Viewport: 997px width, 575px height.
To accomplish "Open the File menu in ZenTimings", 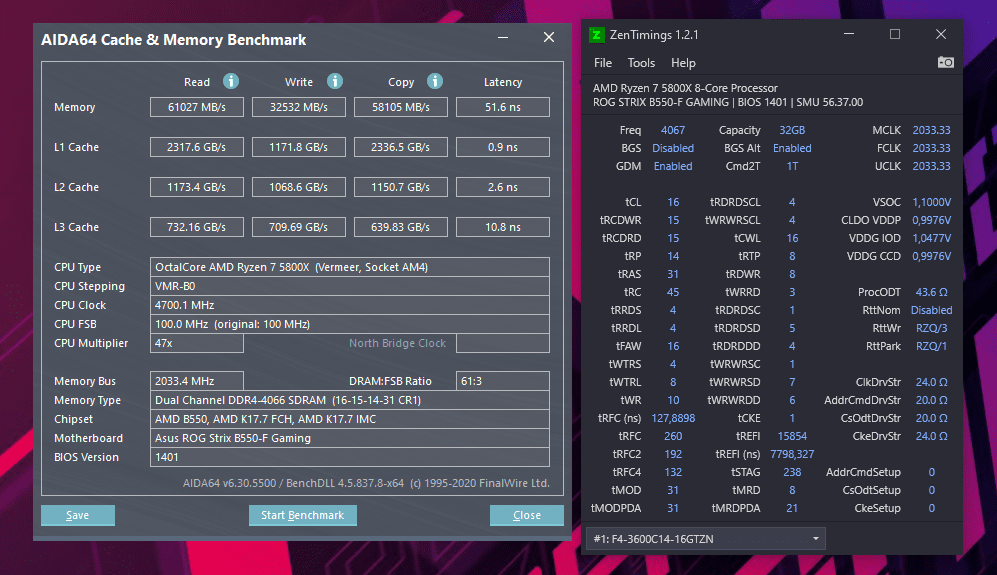I will [x=603, y=63].
